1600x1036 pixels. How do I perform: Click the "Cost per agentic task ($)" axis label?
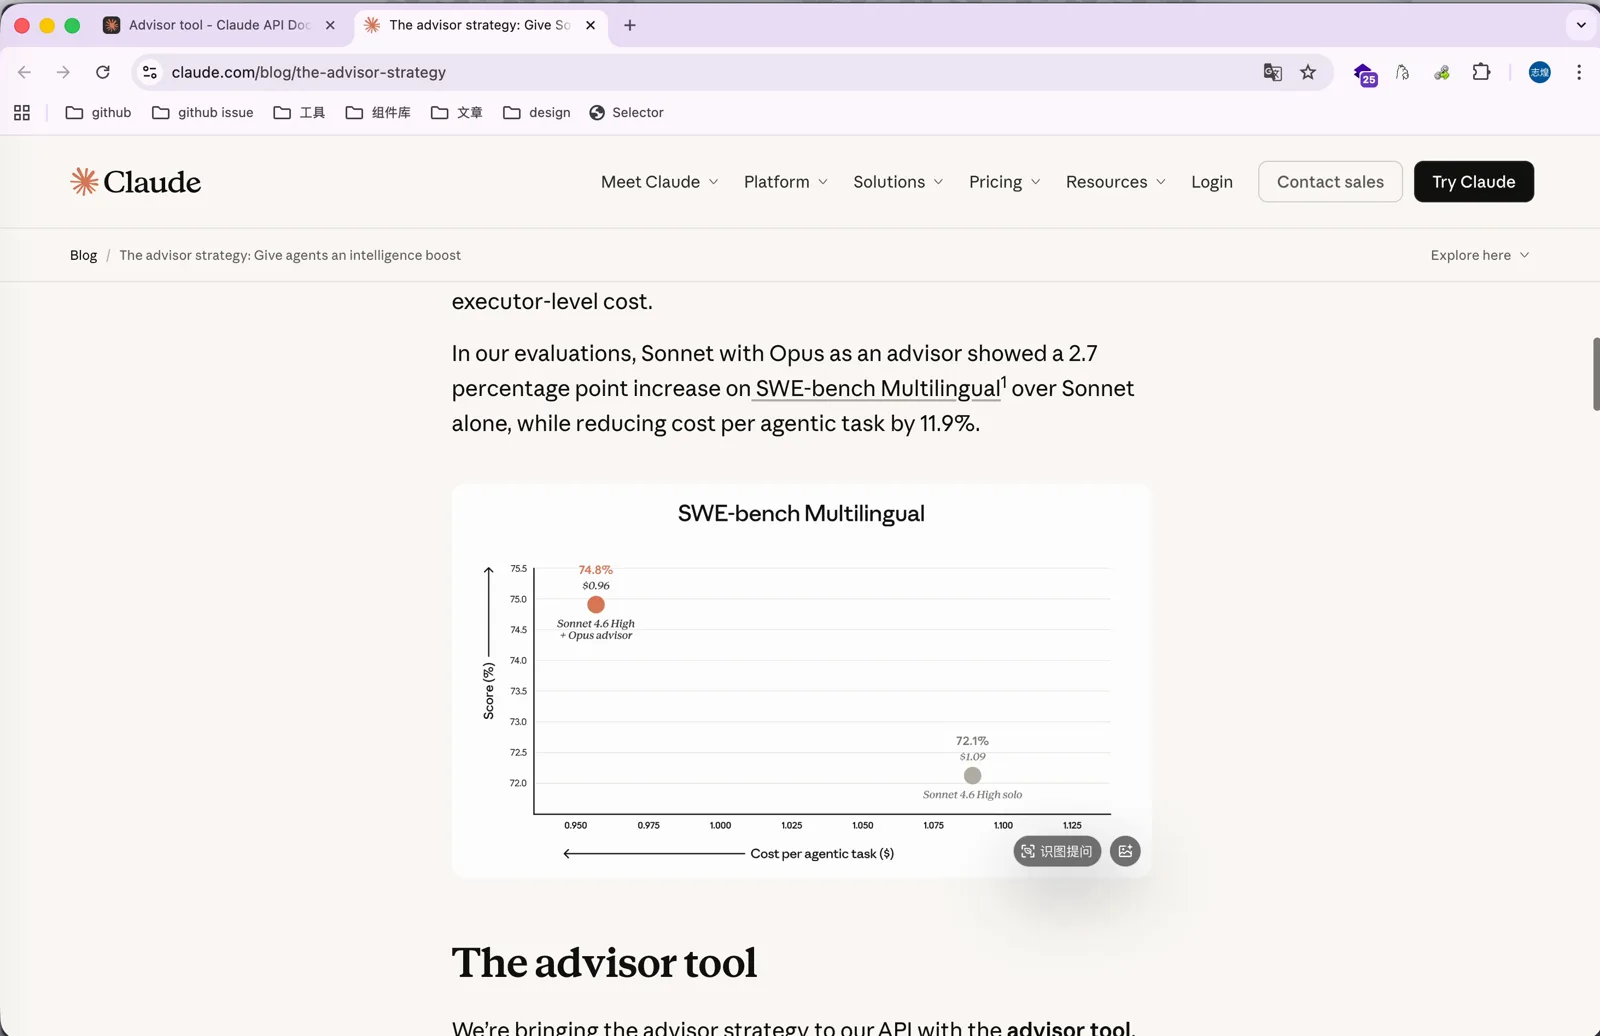[822, 854]
